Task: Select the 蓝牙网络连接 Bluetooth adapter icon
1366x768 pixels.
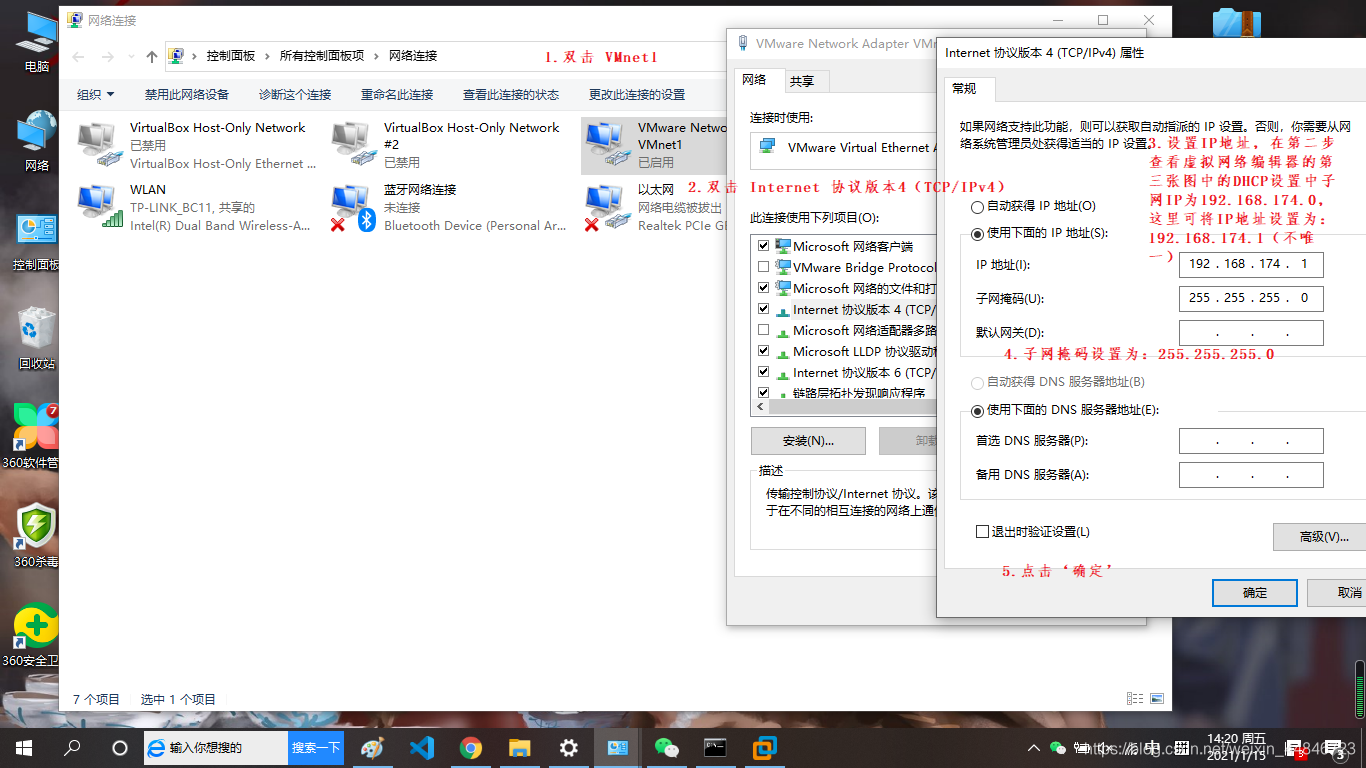Action: pos(354,207)
